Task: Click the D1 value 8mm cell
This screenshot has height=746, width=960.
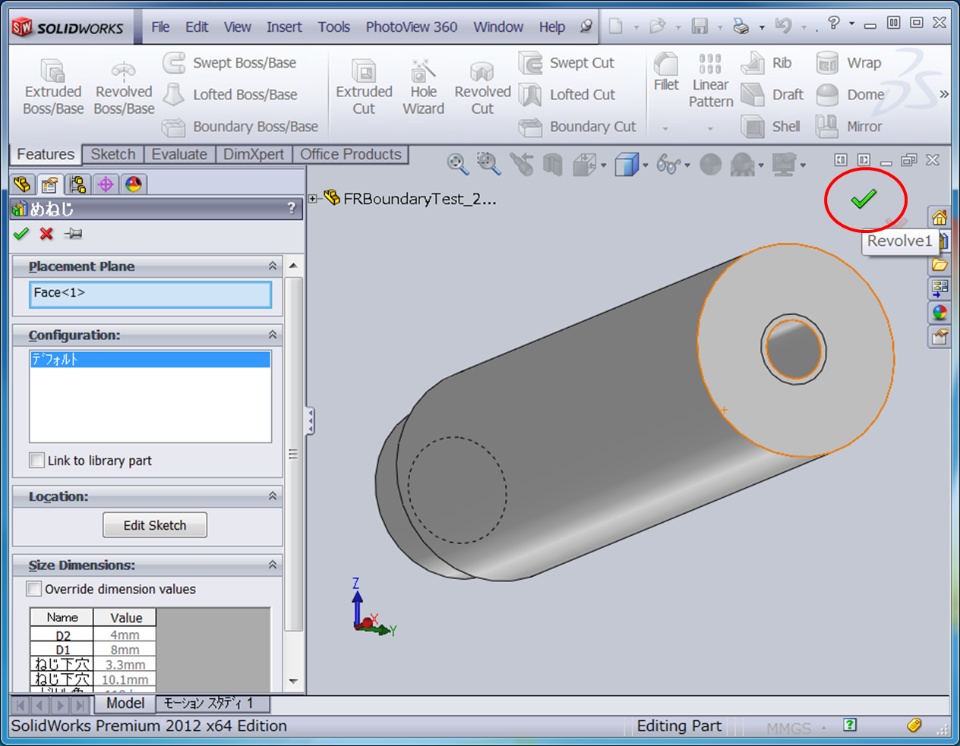Action: [124, 649]
